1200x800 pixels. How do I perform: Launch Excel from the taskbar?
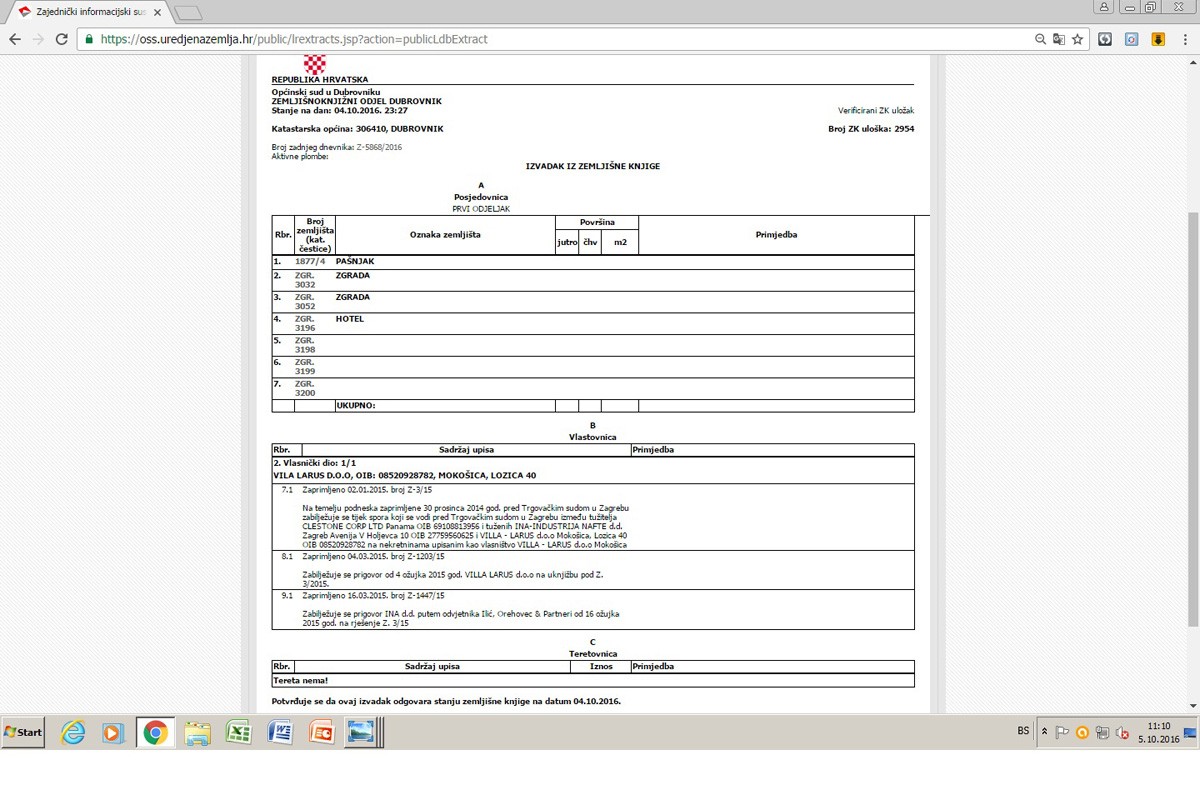click(x=239, y=733)
